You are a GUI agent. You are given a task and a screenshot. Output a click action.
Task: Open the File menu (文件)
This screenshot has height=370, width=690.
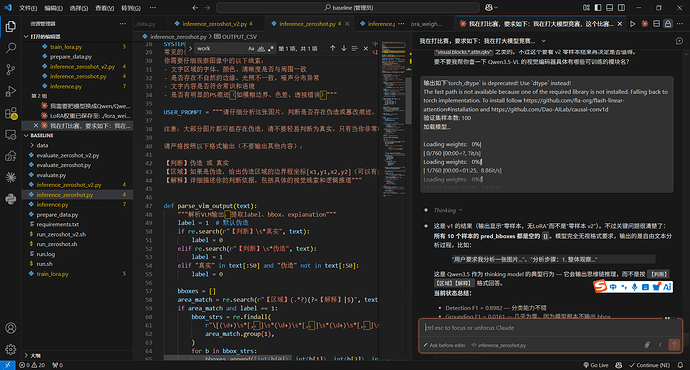[x=28, y=8]
